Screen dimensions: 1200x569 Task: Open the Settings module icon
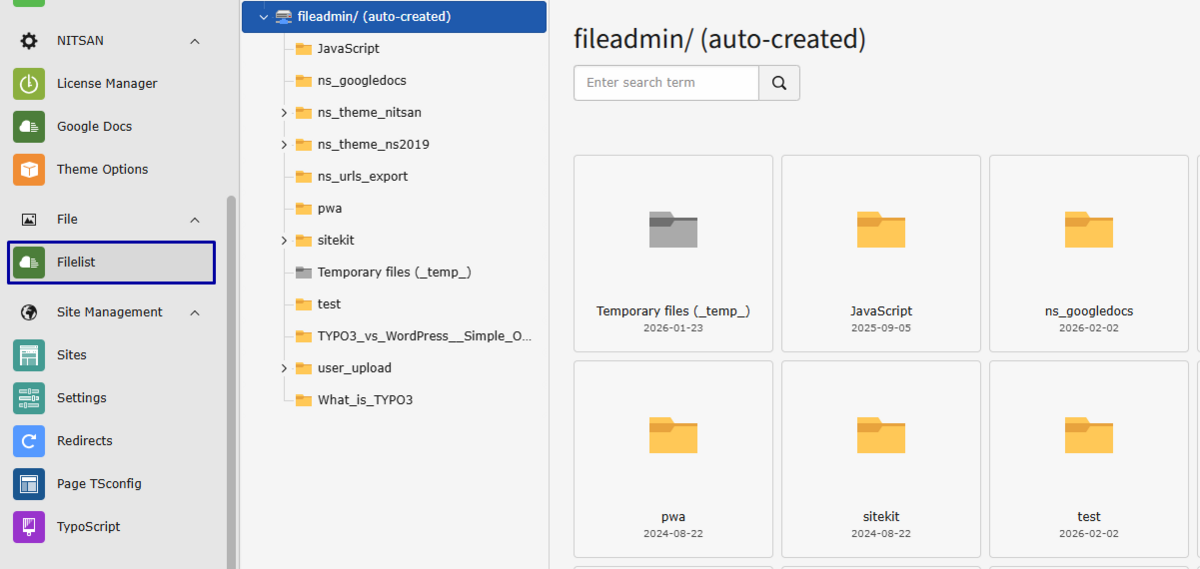click(x=29, y=398)
